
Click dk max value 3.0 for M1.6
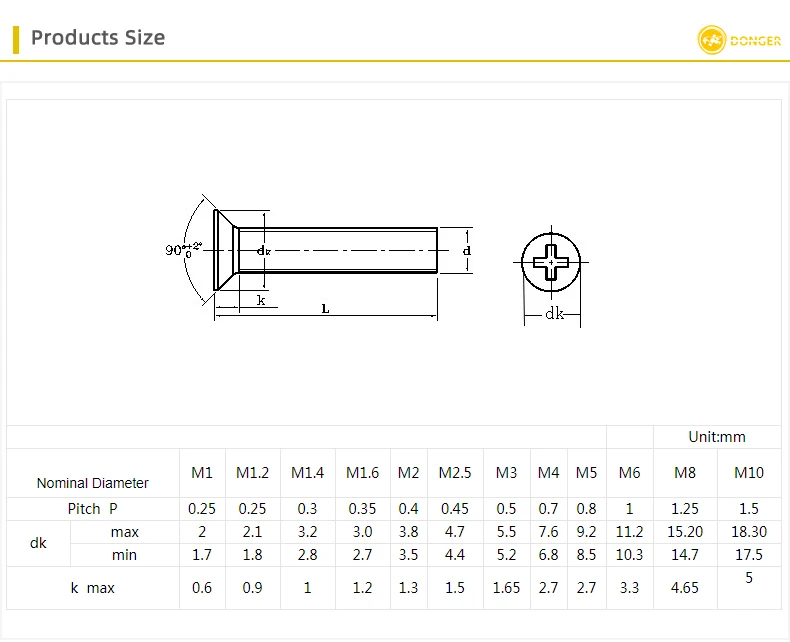coord(362,532)
